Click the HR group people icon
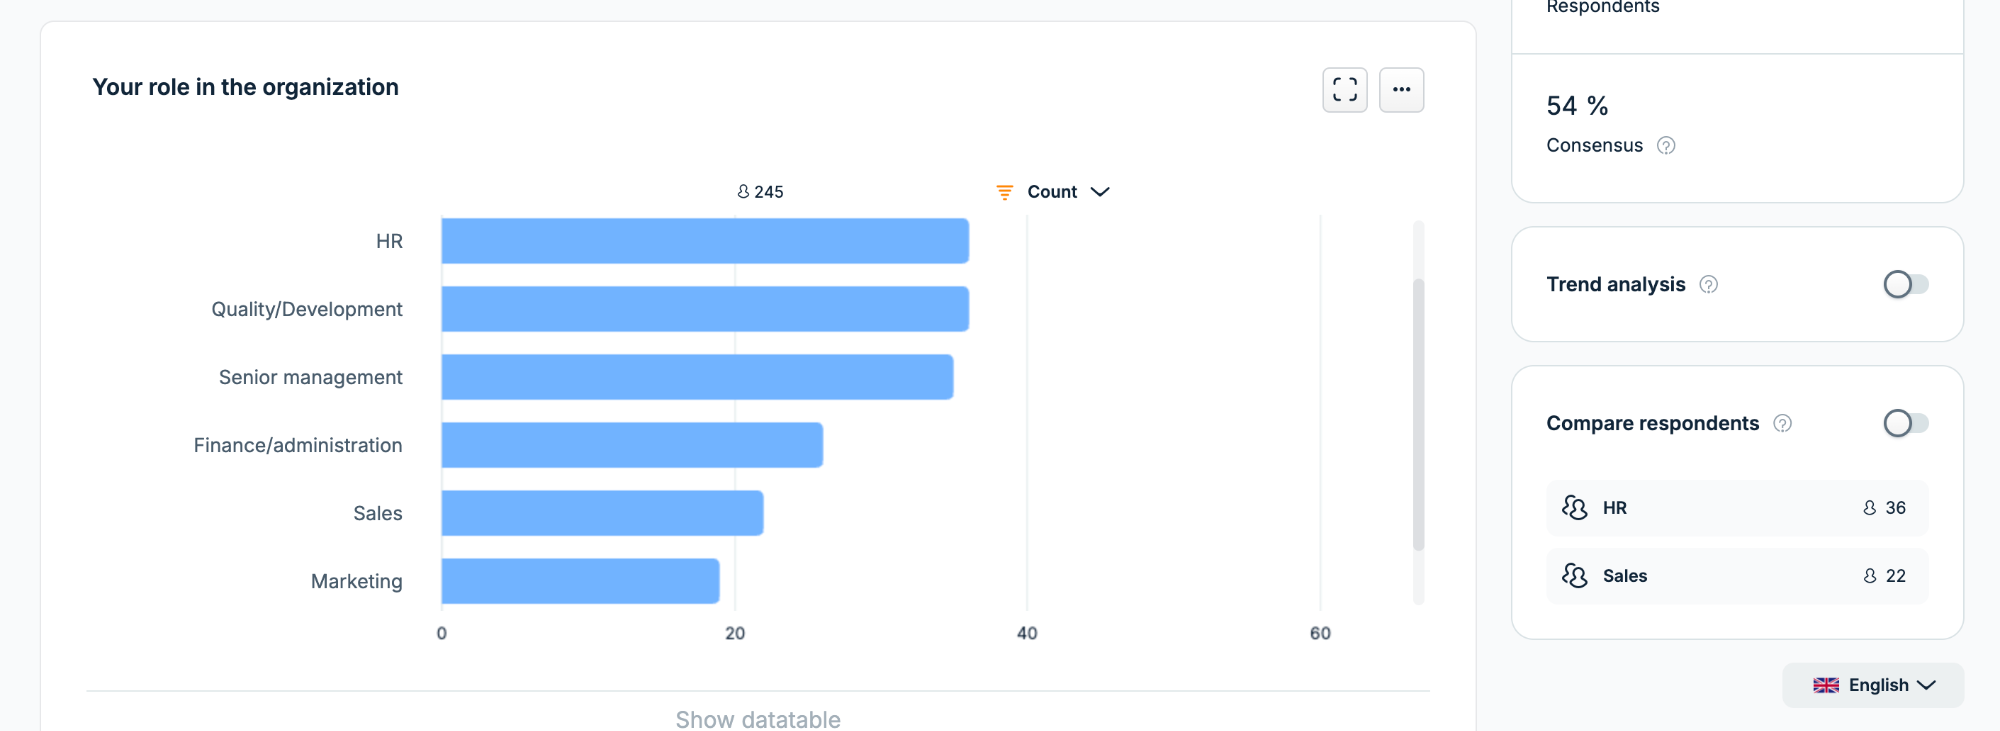2000x731 pixels. click(x=1574, y=508)
